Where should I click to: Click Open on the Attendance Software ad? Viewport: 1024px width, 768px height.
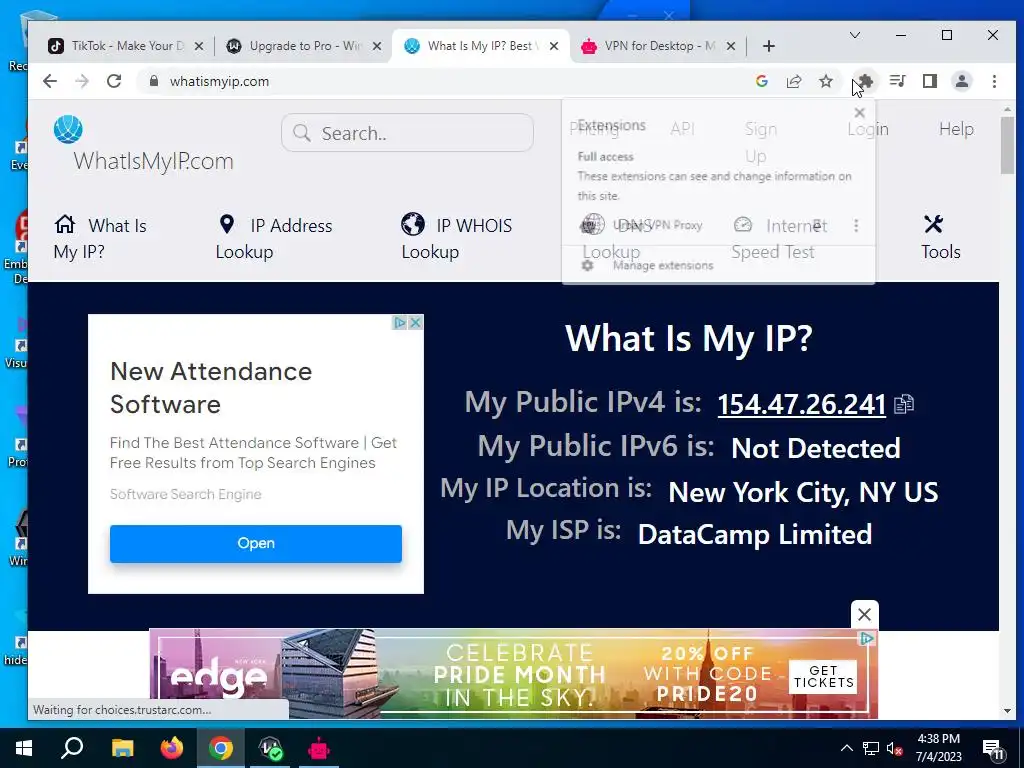(255, 543)
